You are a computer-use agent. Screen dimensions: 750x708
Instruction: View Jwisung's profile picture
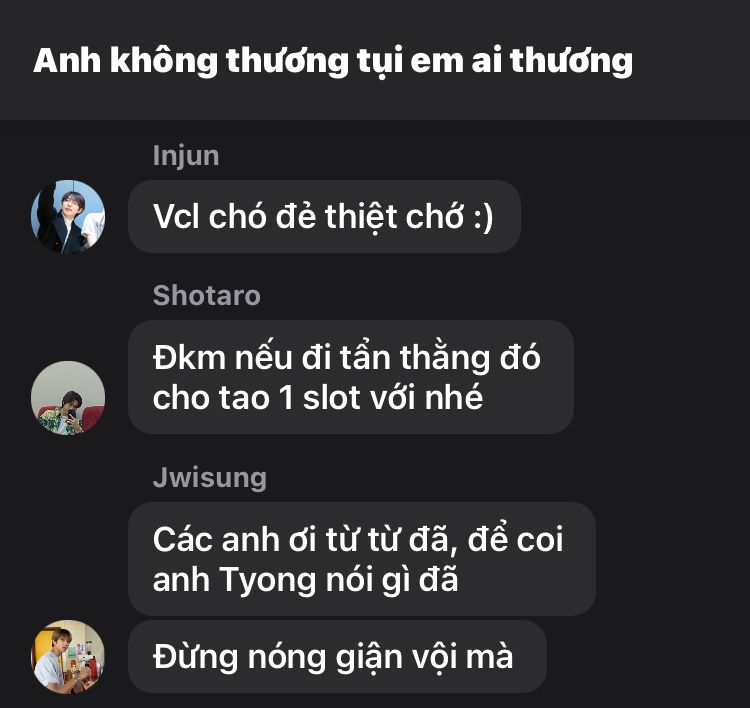(68, 656)
